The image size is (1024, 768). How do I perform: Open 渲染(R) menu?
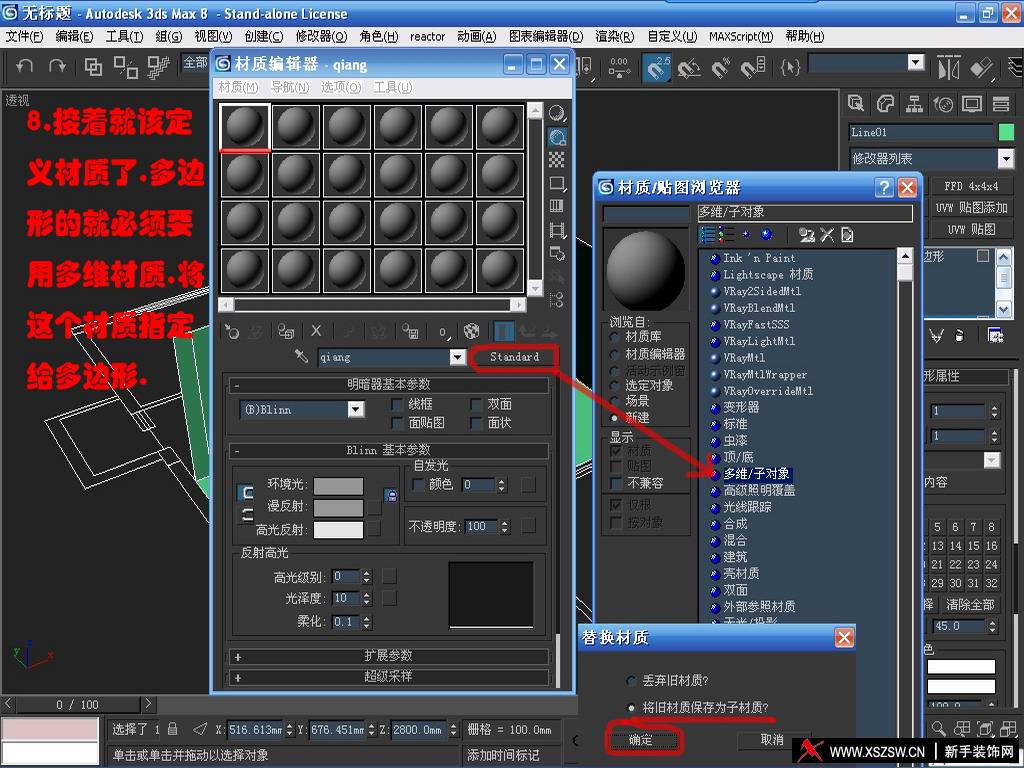click(615, 37)
